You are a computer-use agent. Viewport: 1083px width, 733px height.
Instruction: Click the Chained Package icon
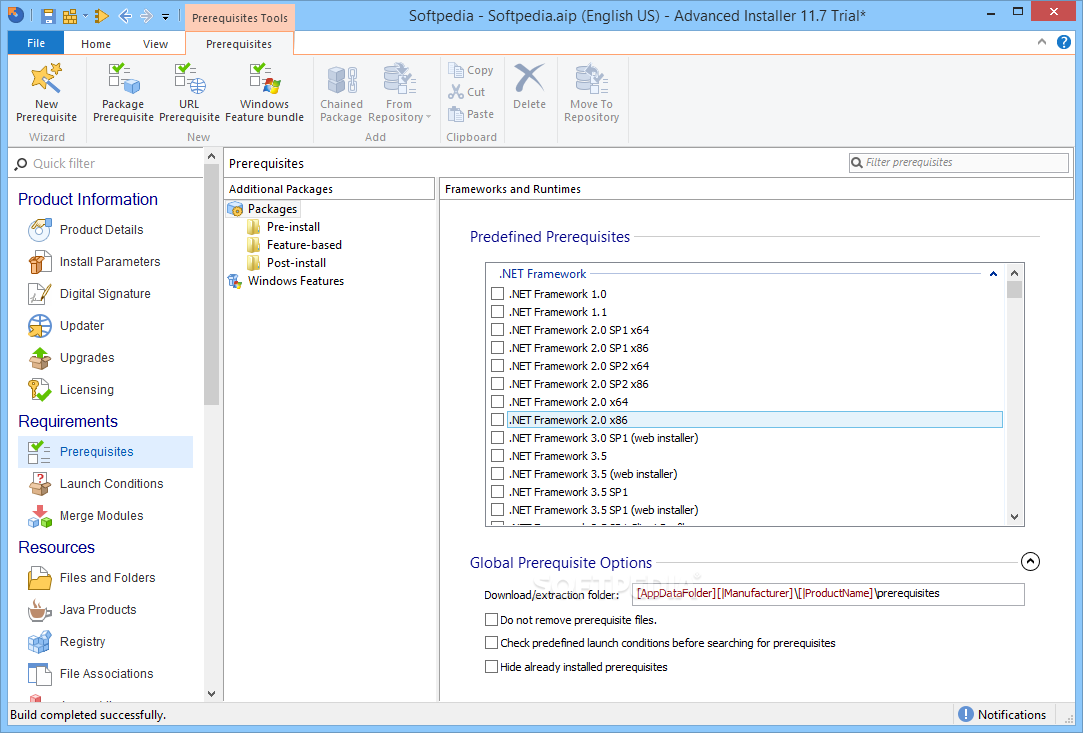click(341, 80)
